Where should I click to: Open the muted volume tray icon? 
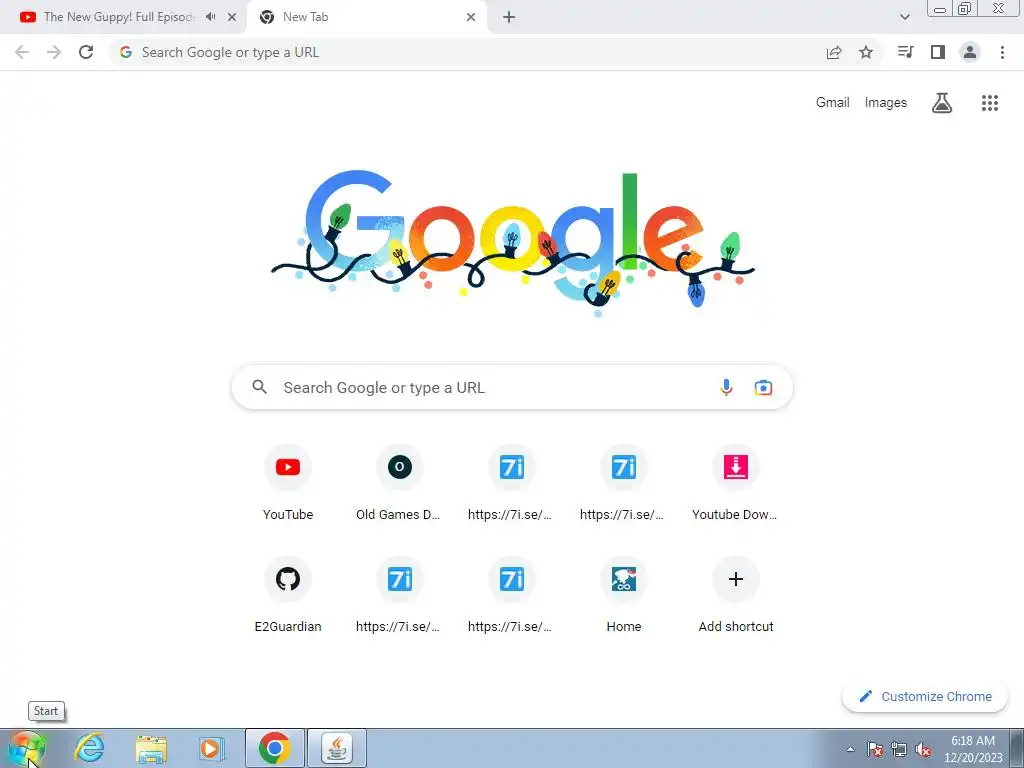point(923,749)
